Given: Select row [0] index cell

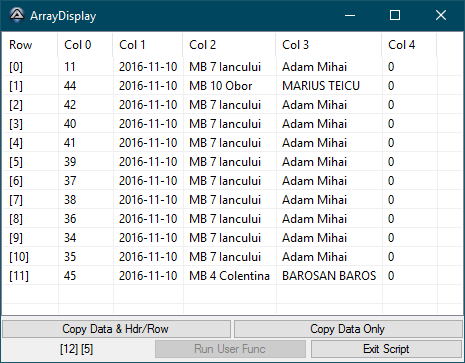Looking at the screenshot, I should (x=16, y=67).
